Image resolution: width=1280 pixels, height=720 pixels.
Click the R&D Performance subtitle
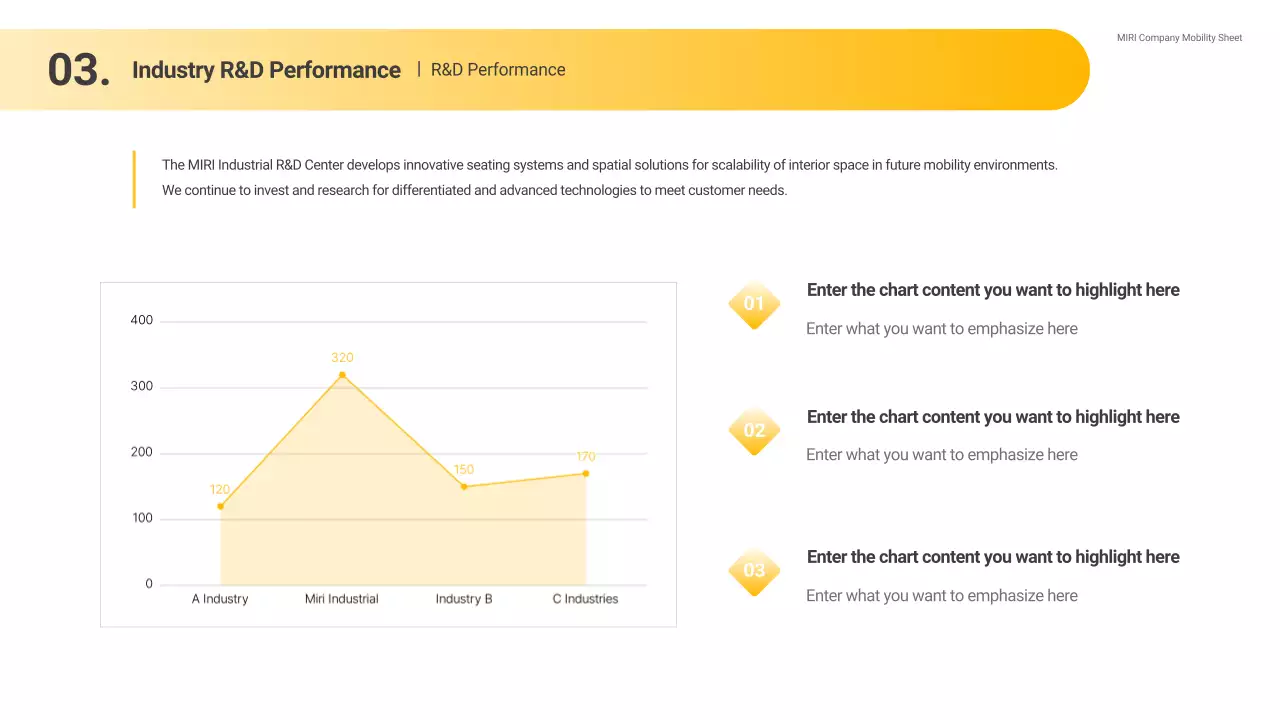[498, 70]
